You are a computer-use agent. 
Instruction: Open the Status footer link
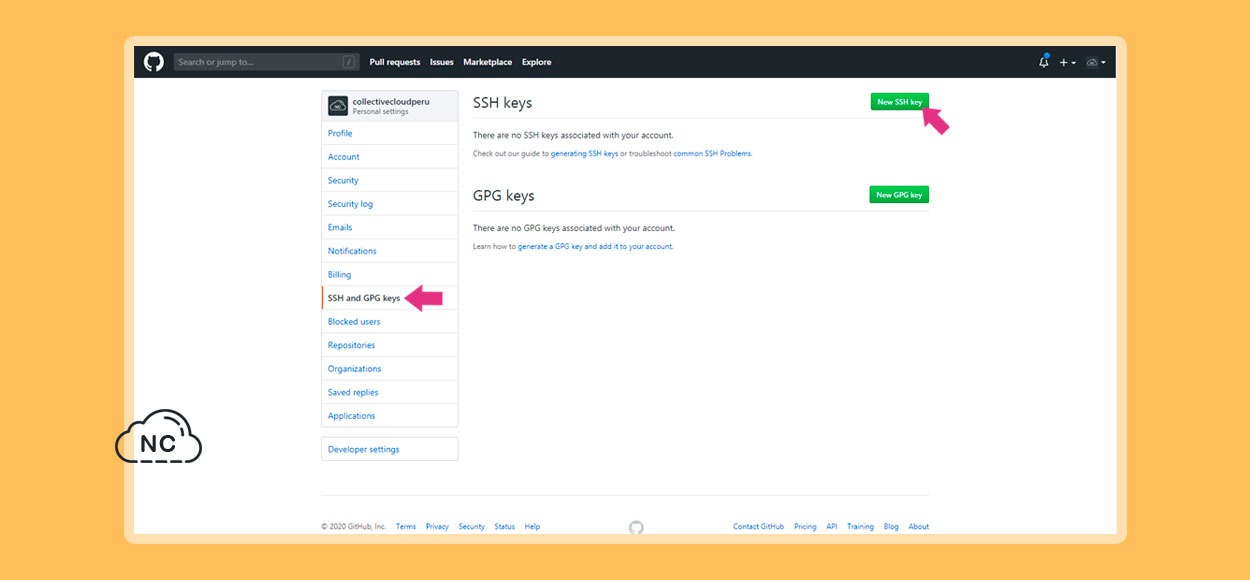[505, 527]
